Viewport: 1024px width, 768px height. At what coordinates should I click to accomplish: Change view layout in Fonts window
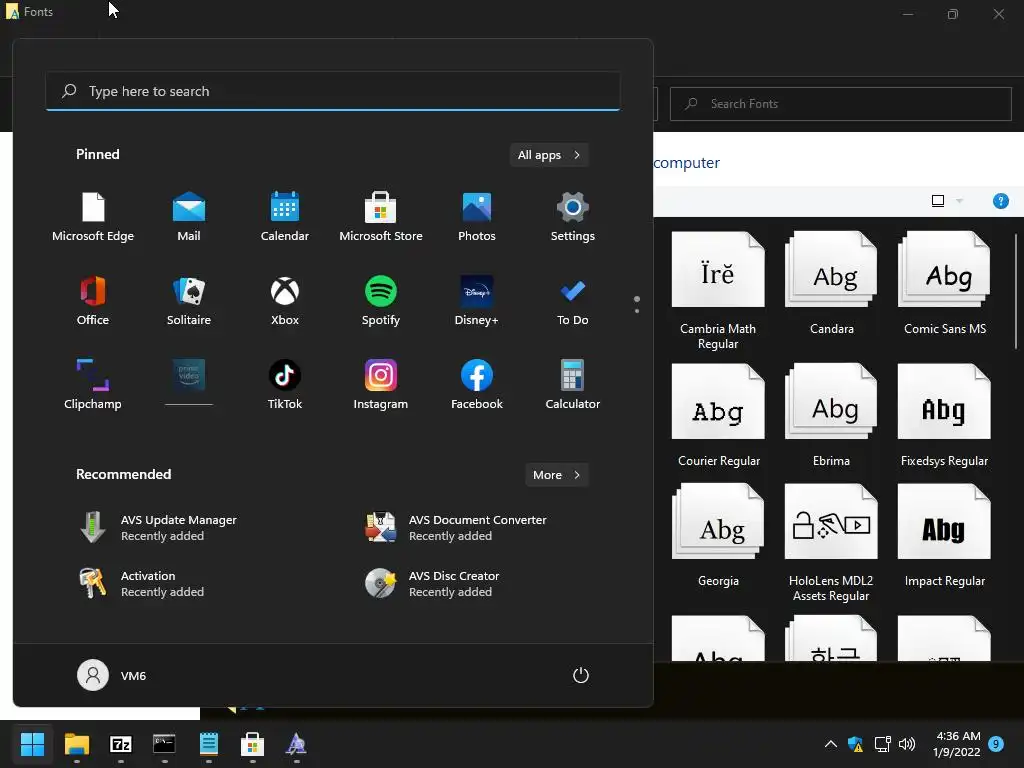click(x=938, y=201)
